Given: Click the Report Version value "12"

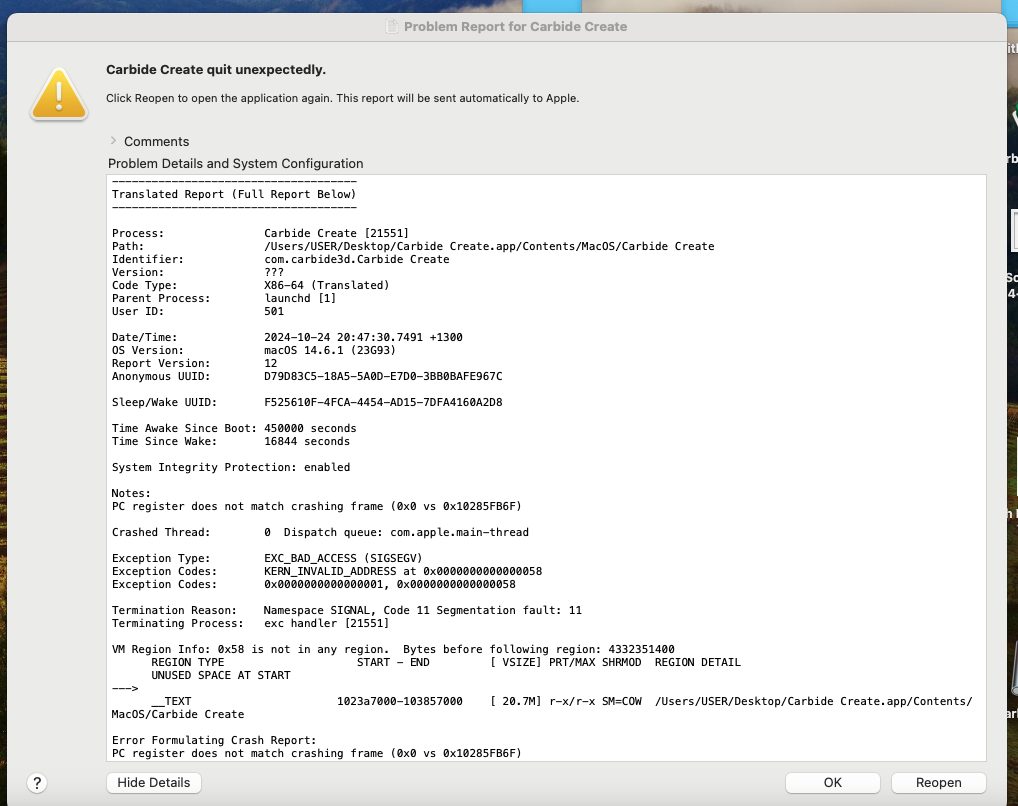Looking at the screenshot, I should 271,363.
